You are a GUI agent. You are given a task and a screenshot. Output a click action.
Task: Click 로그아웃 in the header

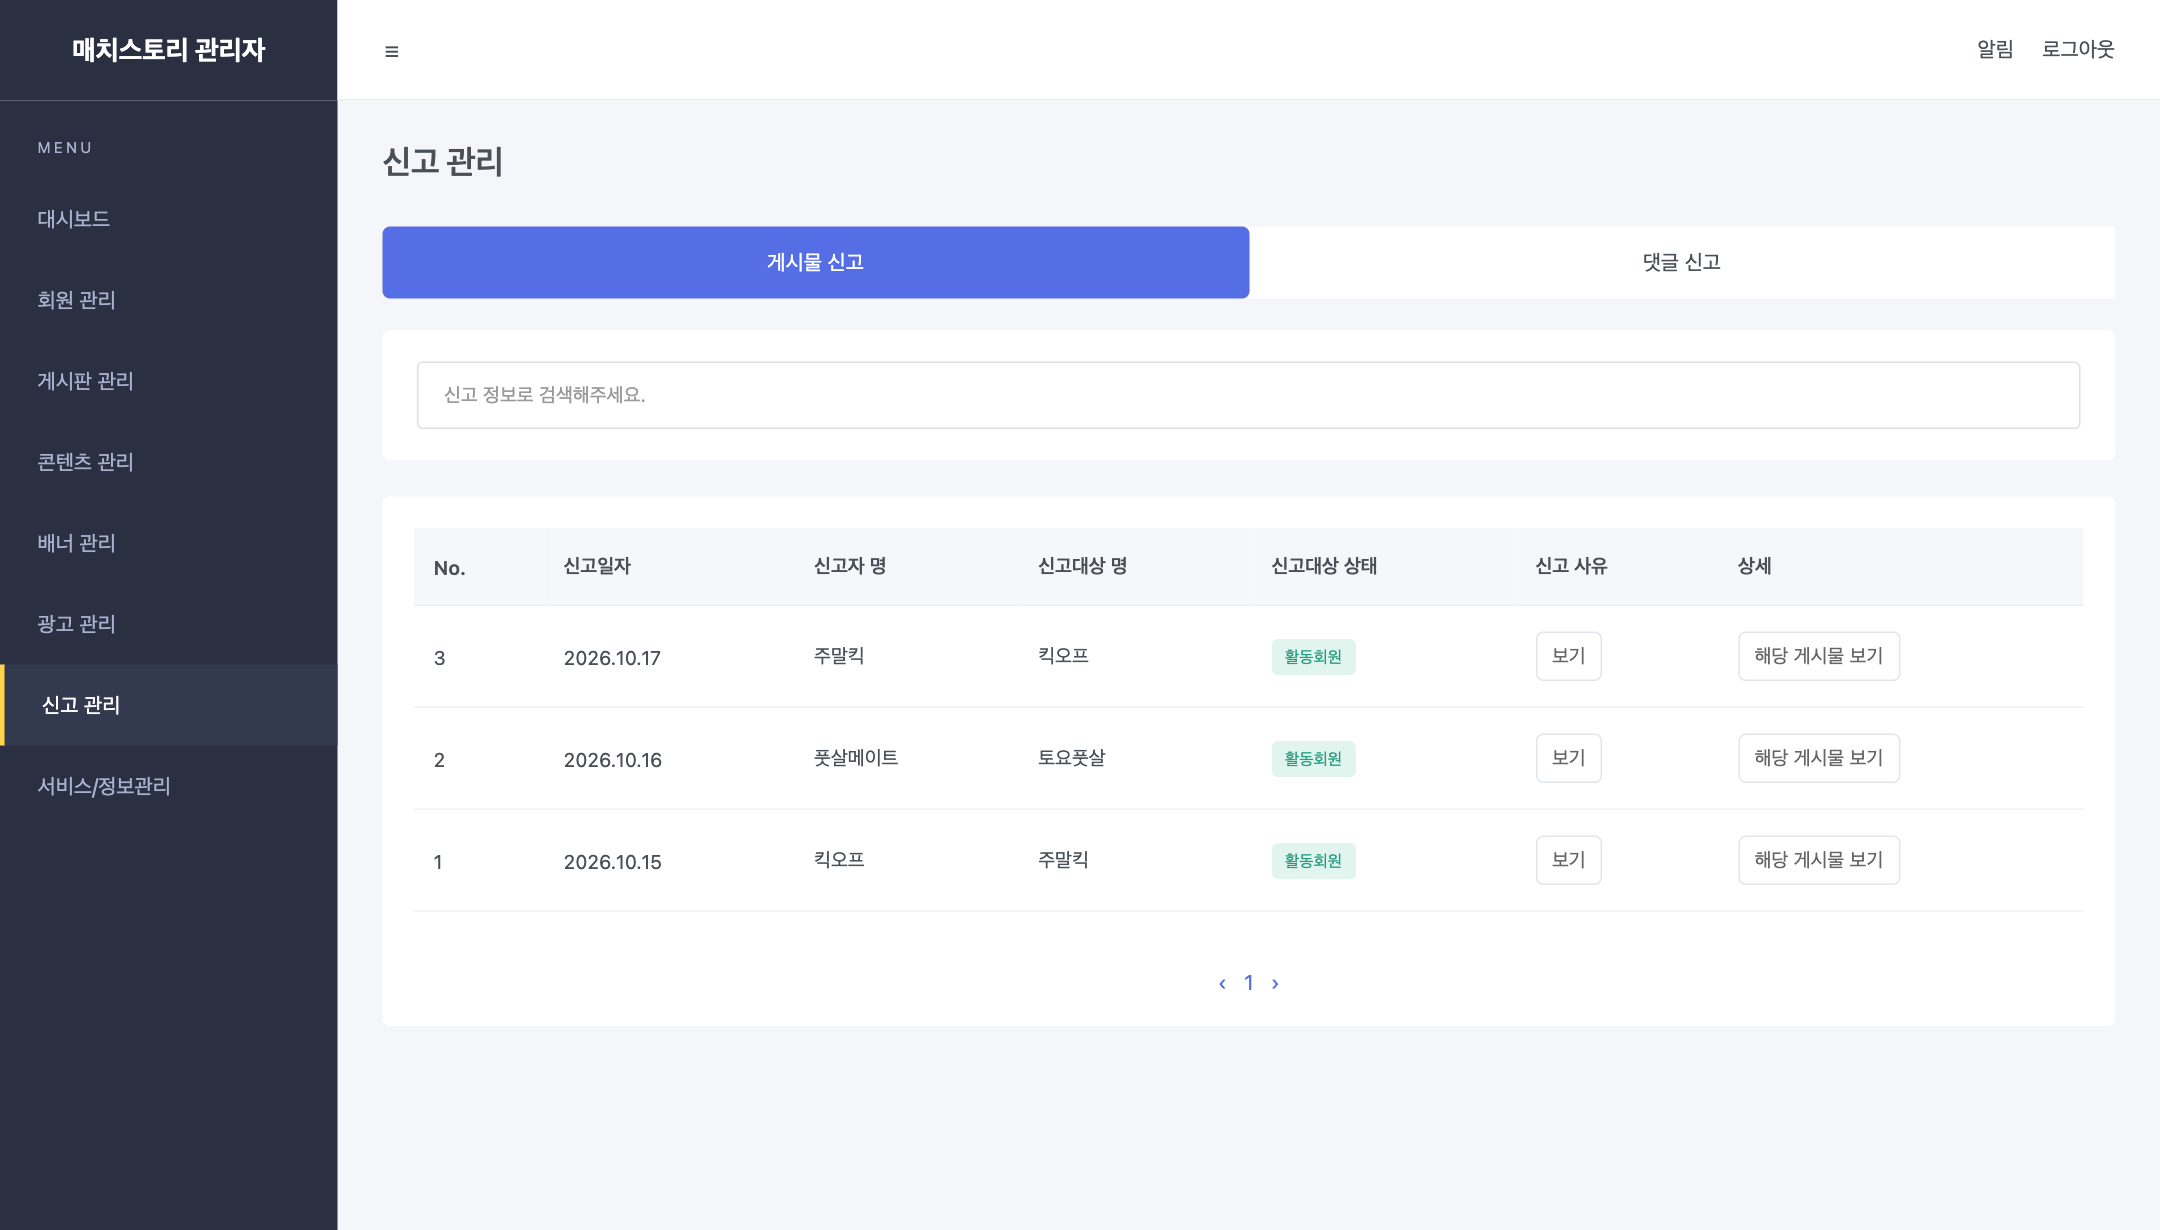click(2078, 49)
